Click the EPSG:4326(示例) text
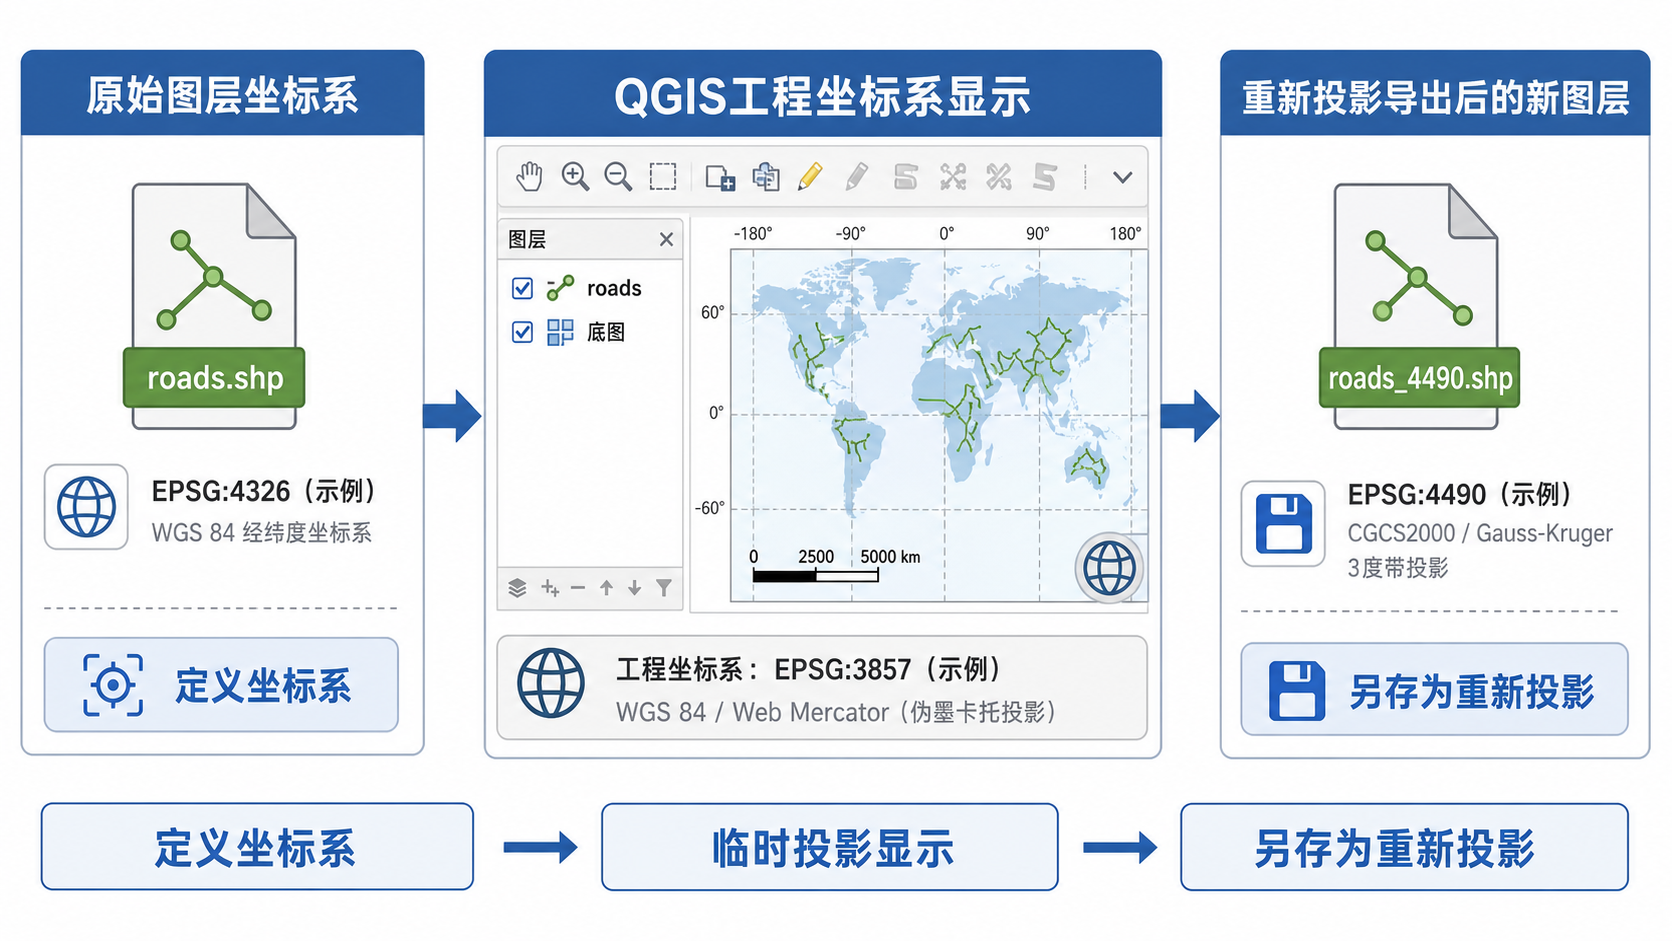The width and height of the screenshot is (1672, 941). tap(265, 491)
